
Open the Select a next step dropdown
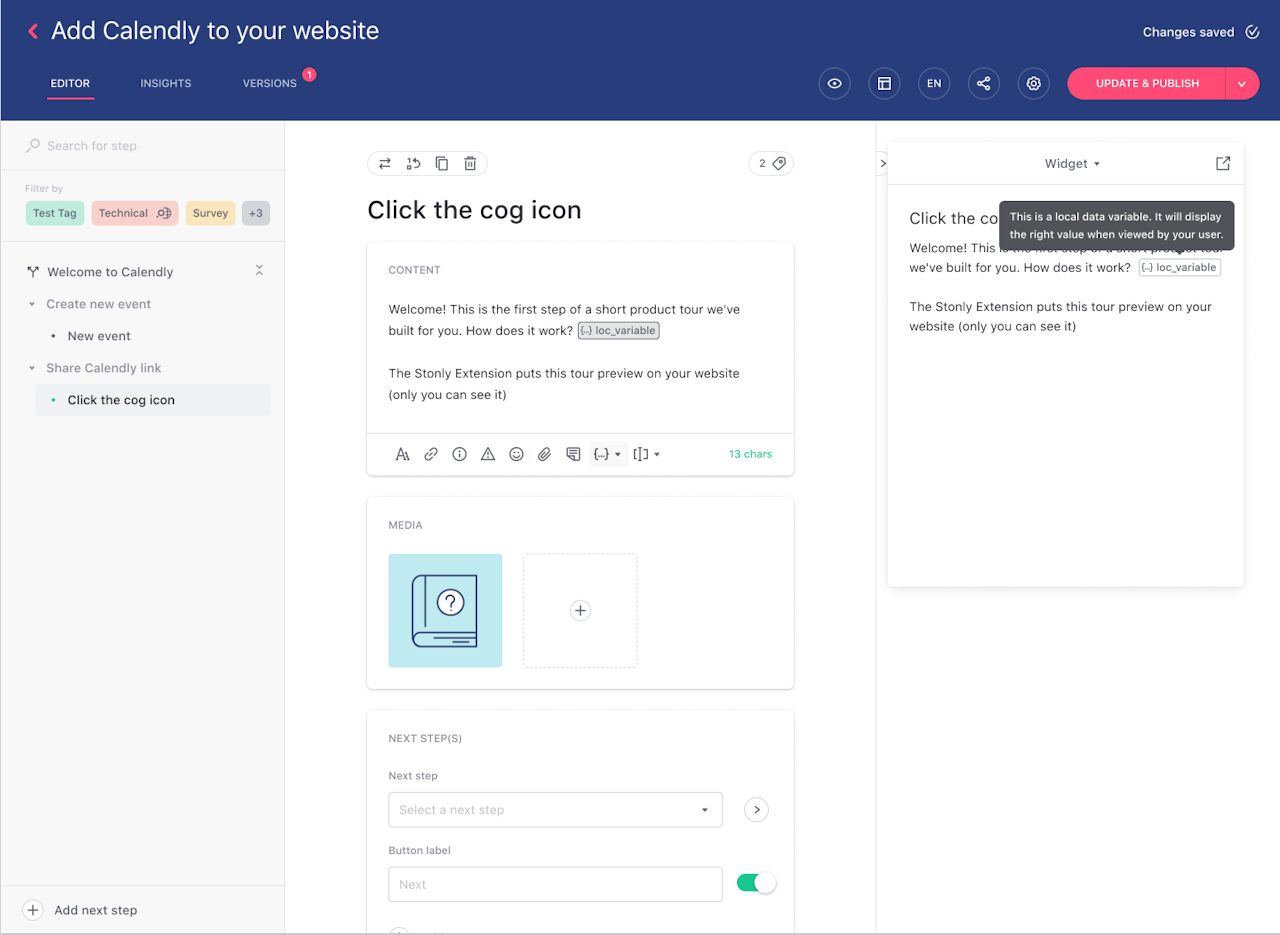pyautogui.click(x=555, y=810)
